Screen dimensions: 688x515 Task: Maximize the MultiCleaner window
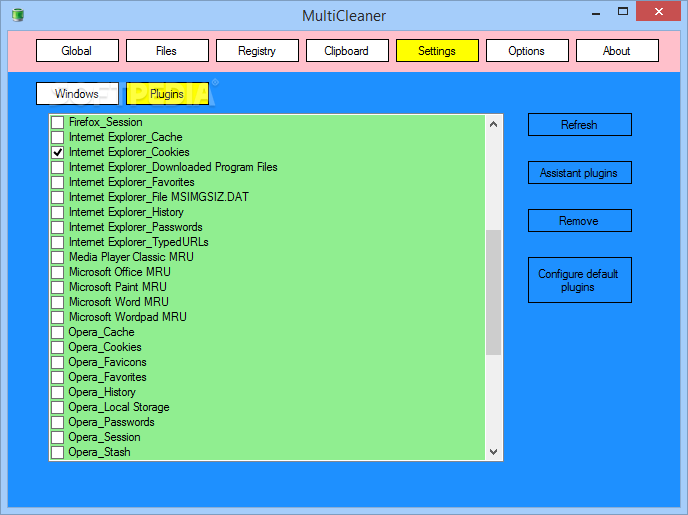pos(623,12)
